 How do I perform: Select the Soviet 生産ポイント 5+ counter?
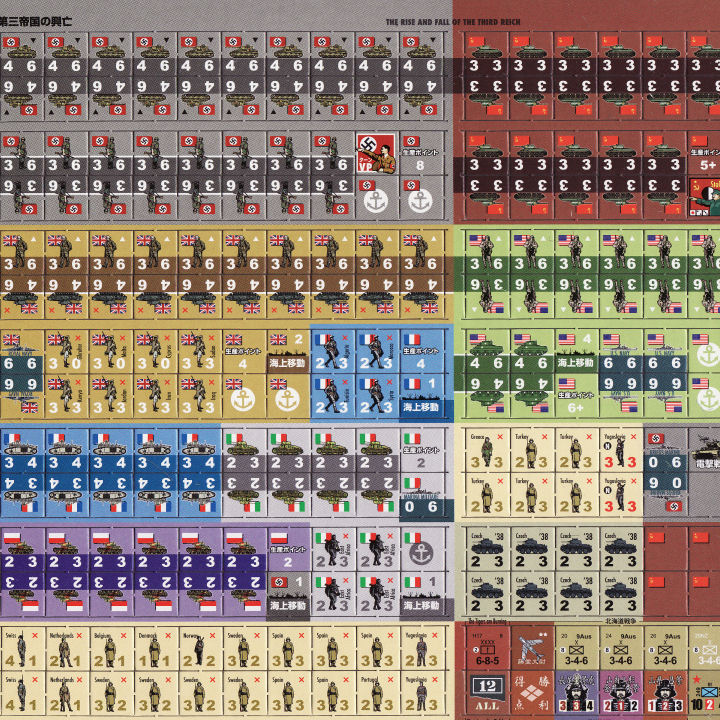[x=705, y=153]
